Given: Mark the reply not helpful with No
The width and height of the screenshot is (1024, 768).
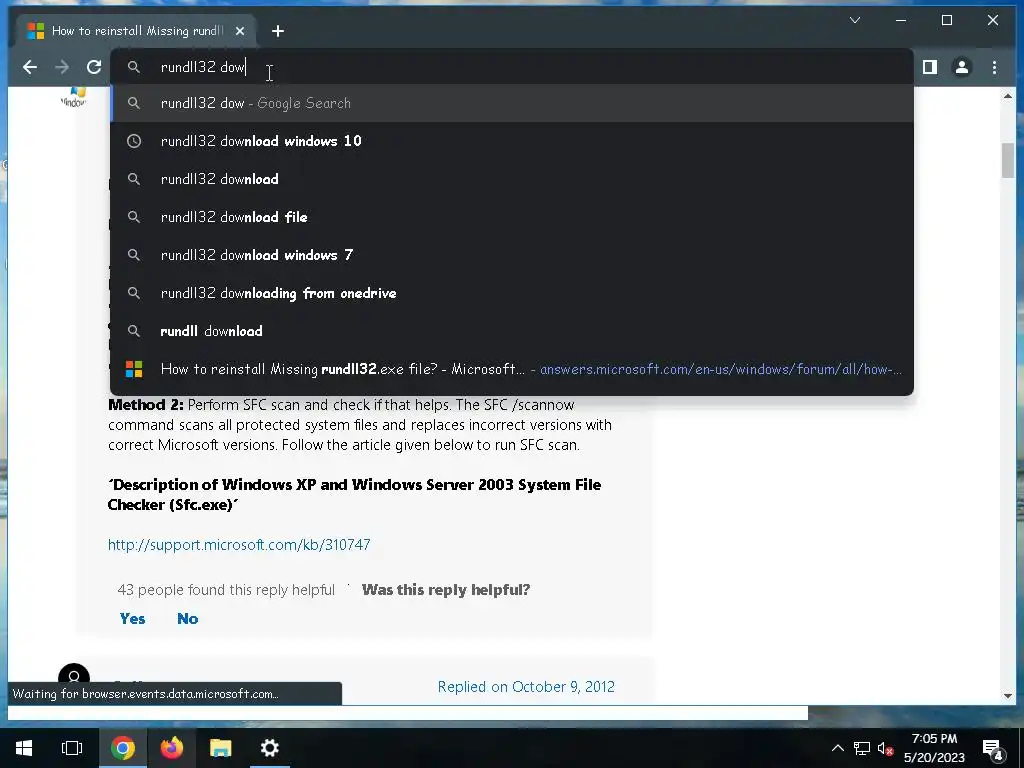Looking at the screenshot, I should click(x=187, y=618).
